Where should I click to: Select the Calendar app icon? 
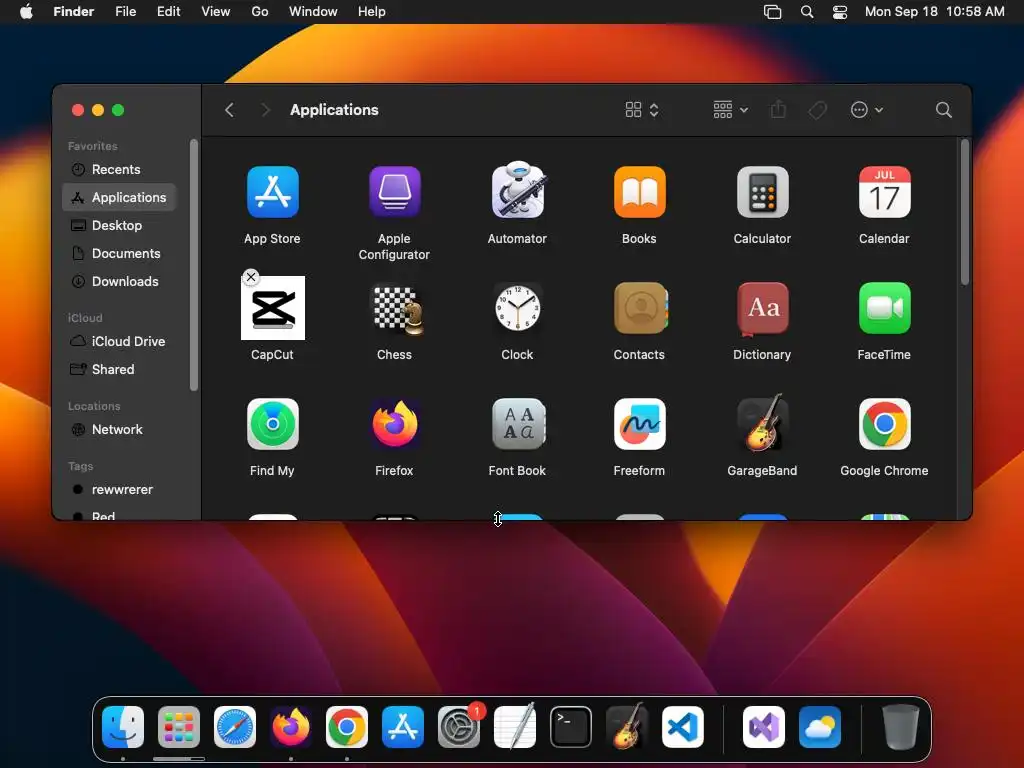click(884, 192)
